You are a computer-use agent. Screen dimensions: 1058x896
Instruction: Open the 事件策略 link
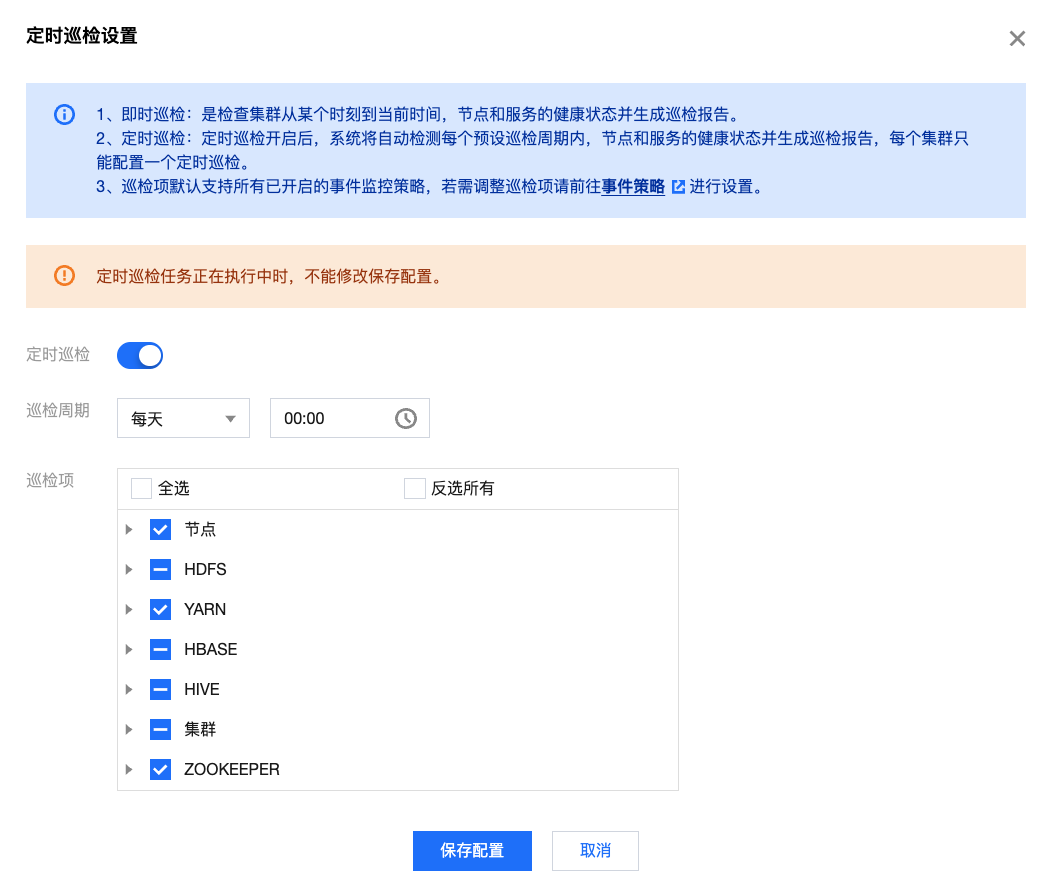point(633,187)
